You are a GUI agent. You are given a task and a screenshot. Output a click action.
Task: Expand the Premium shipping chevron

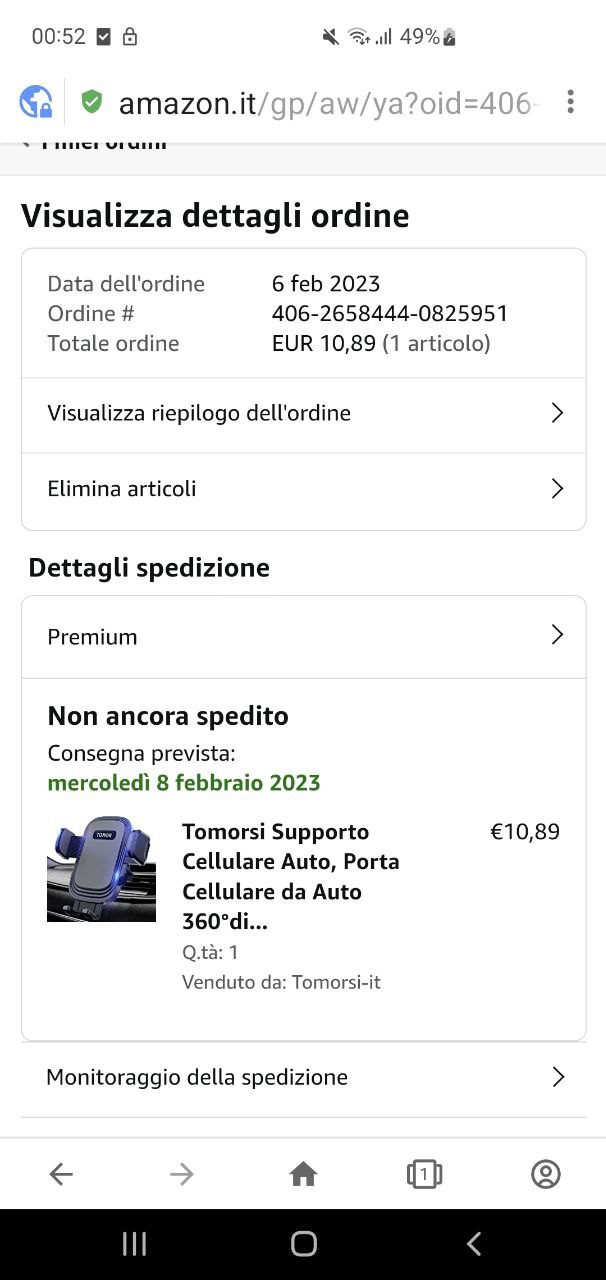(x=558, y=635)
